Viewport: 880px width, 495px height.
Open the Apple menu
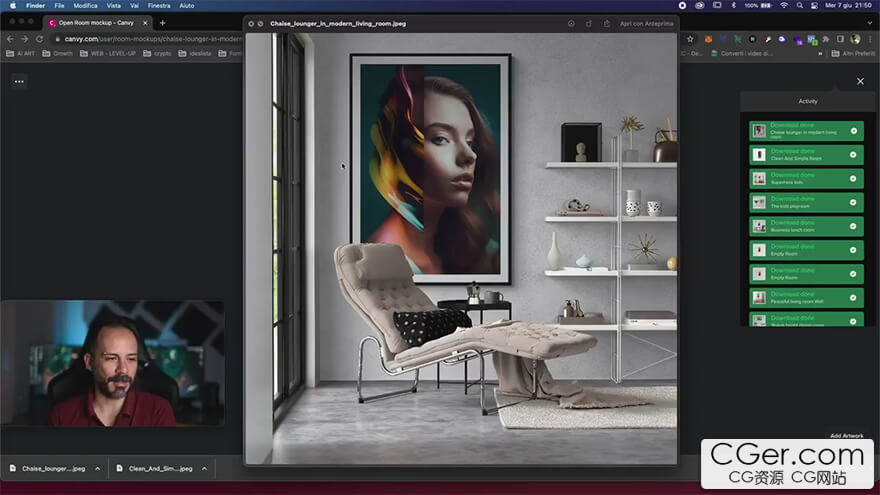click(13, 6)
